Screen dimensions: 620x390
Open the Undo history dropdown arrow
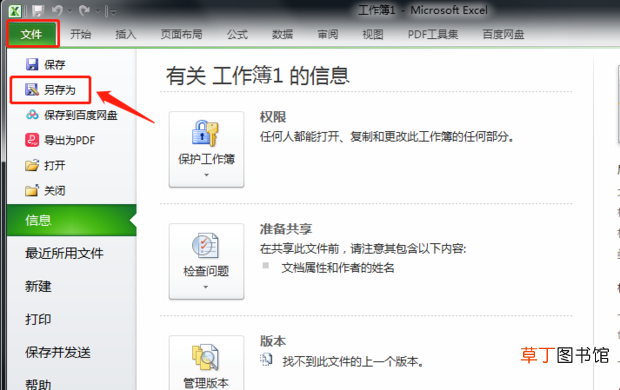(70, 11)
